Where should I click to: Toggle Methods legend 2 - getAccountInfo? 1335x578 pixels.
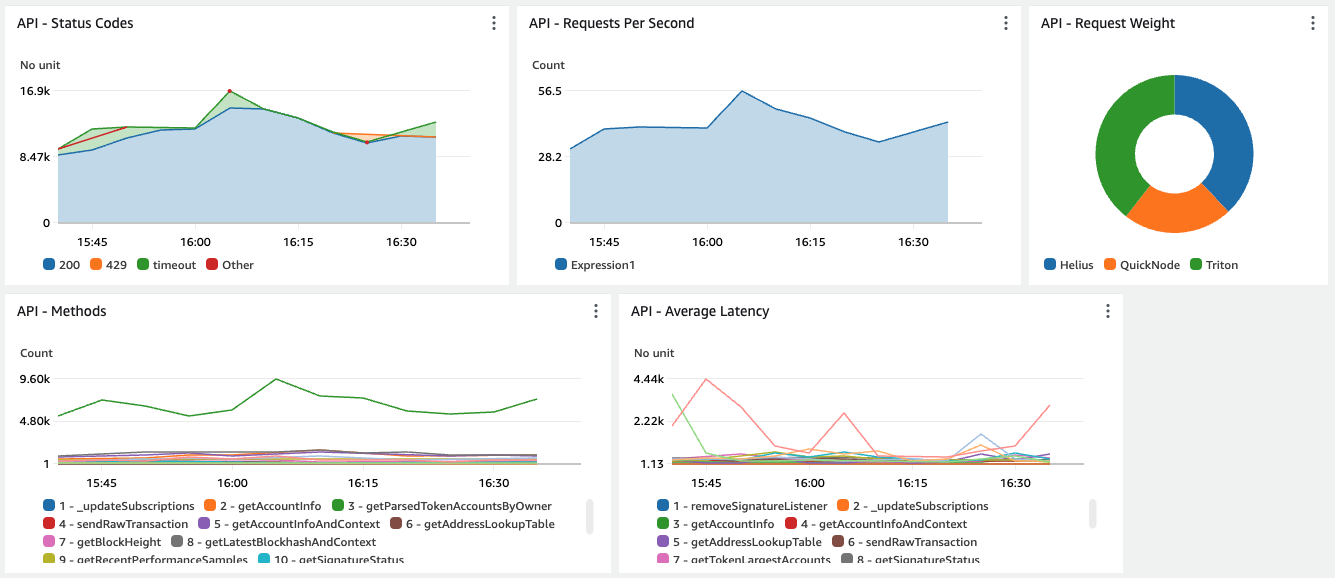coord(262,506)
